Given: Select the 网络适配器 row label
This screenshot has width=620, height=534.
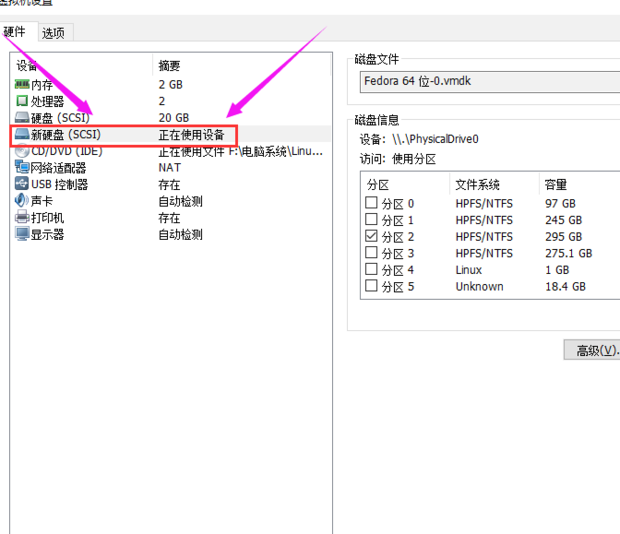Looking at the screenshot, I should pyautogui.click(x=59, y=168).
